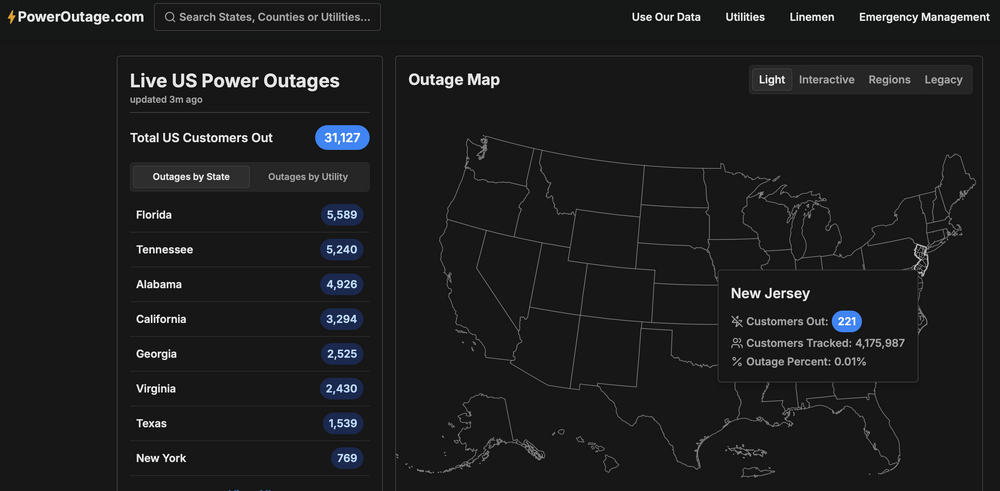Click the PowerOutage.com lightning bolt logo
1000x491 pixels.
tap(11, 17)
